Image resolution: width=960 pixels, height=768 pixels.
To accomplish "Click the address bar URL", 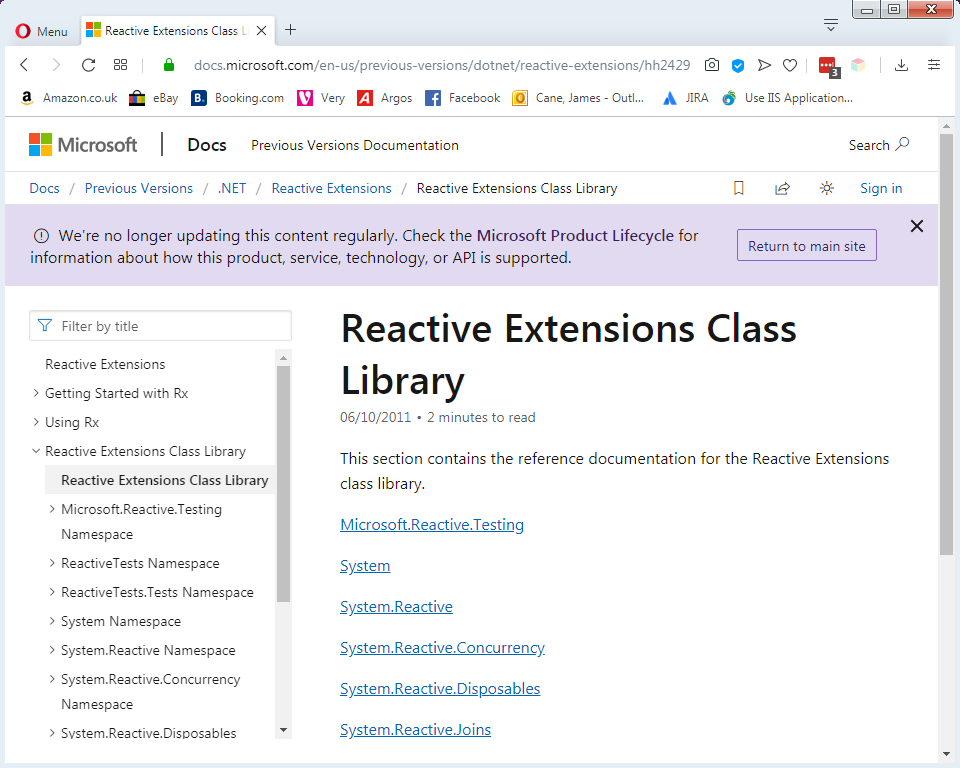I will [x=441, y=66].
